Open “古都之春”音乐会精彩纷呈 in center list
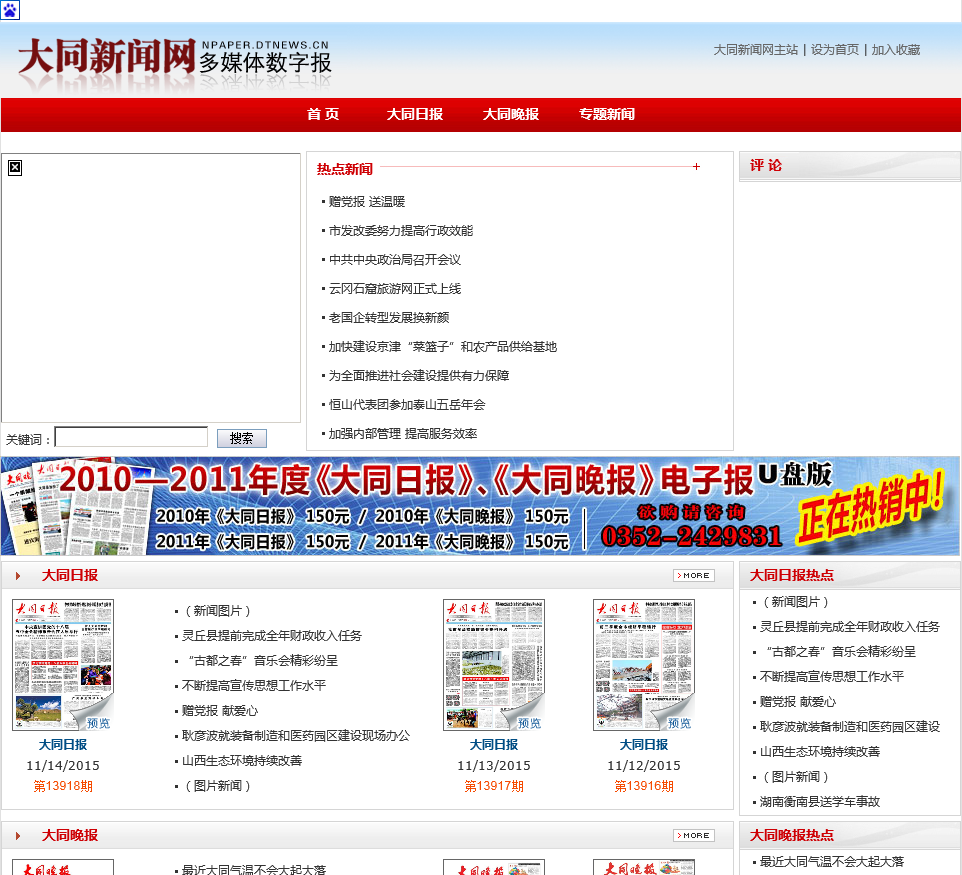 pos(263,661)
